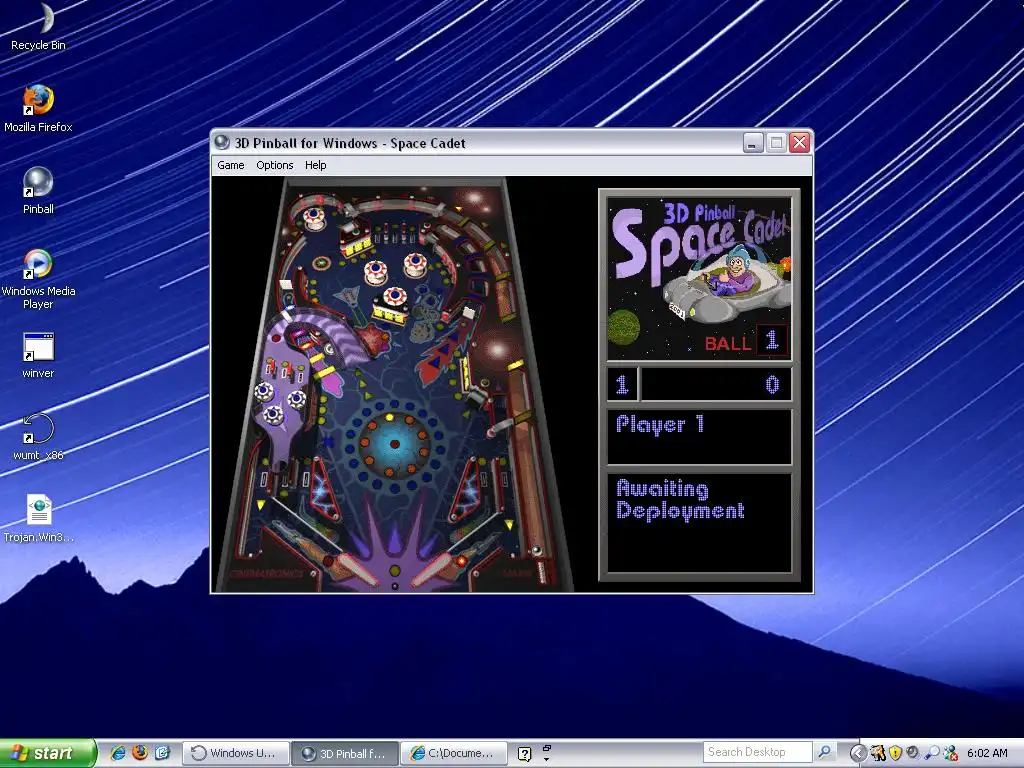Minimize the 3D Pinball window
This screenshot has width=1024, height=768.
[753, 142]
